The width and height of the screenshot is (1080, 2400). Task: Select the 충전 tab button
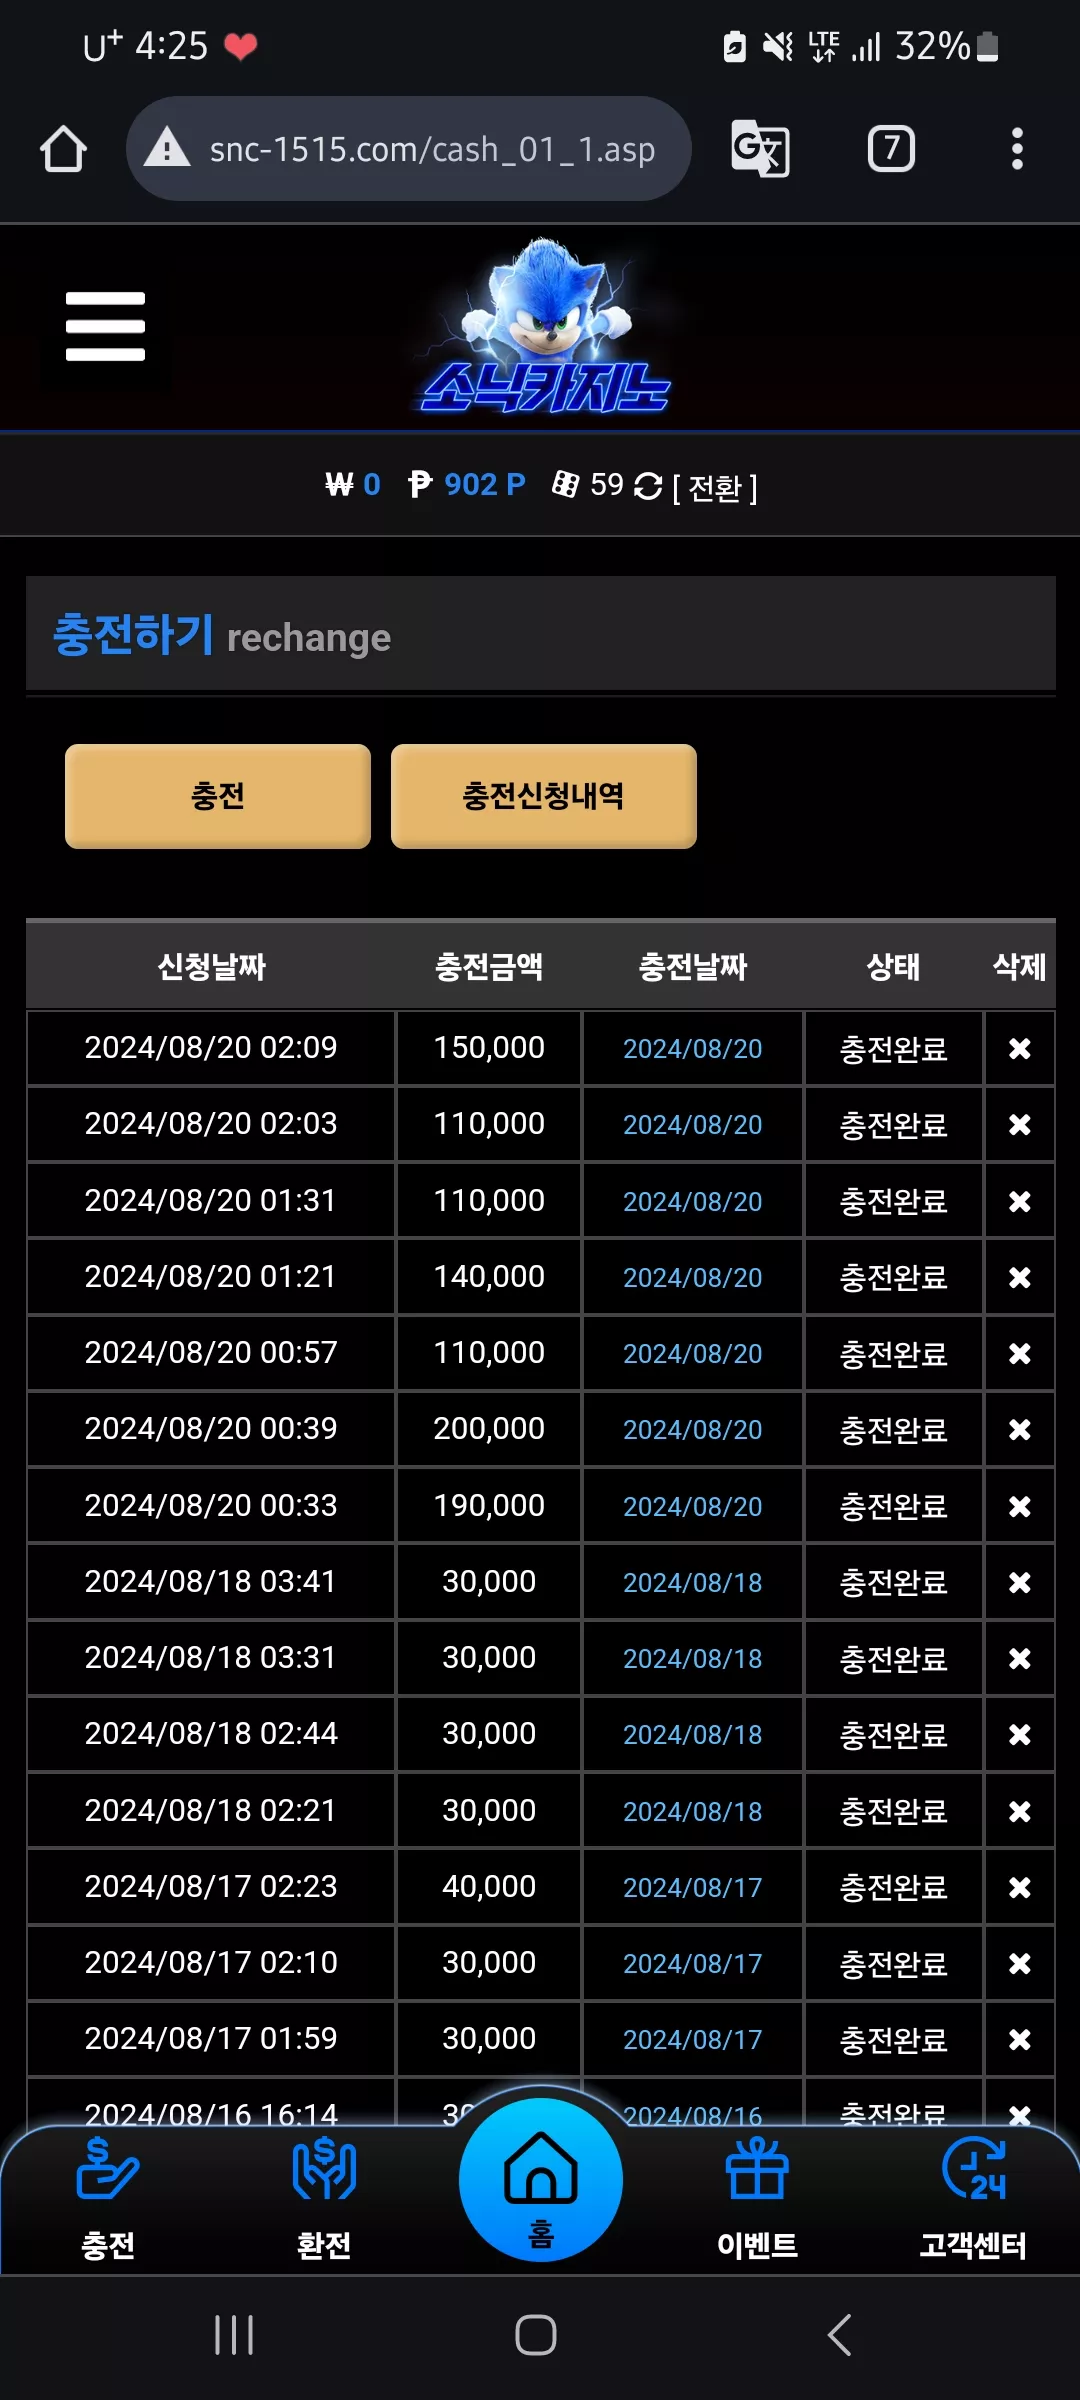pos(218,796)
